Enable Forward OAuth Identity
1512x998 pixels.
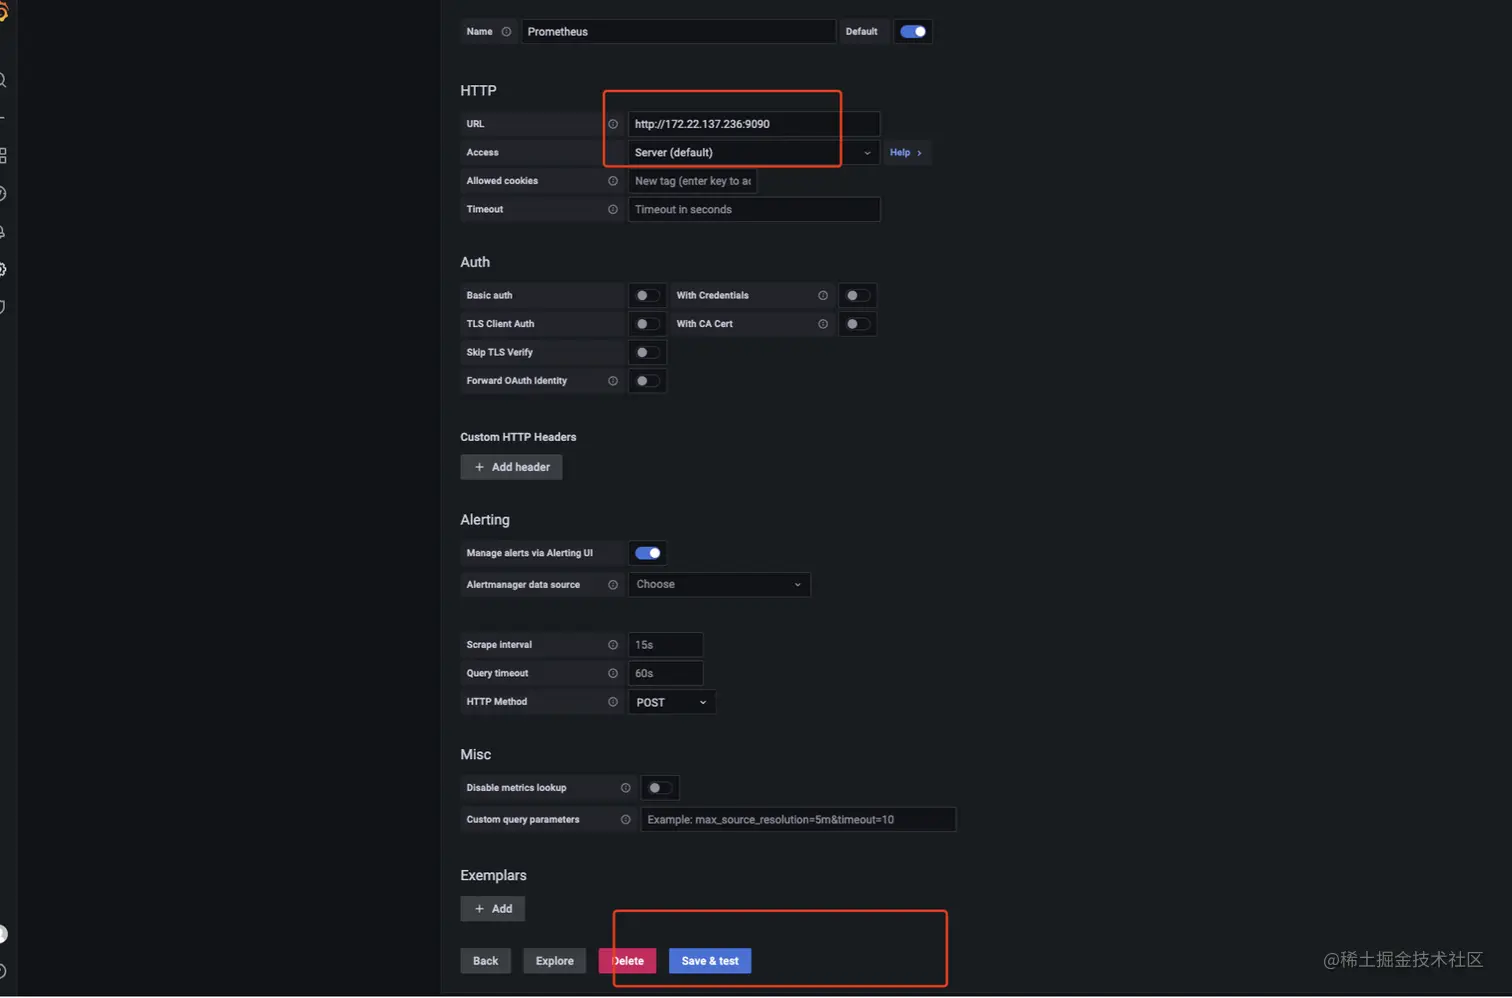647,381
